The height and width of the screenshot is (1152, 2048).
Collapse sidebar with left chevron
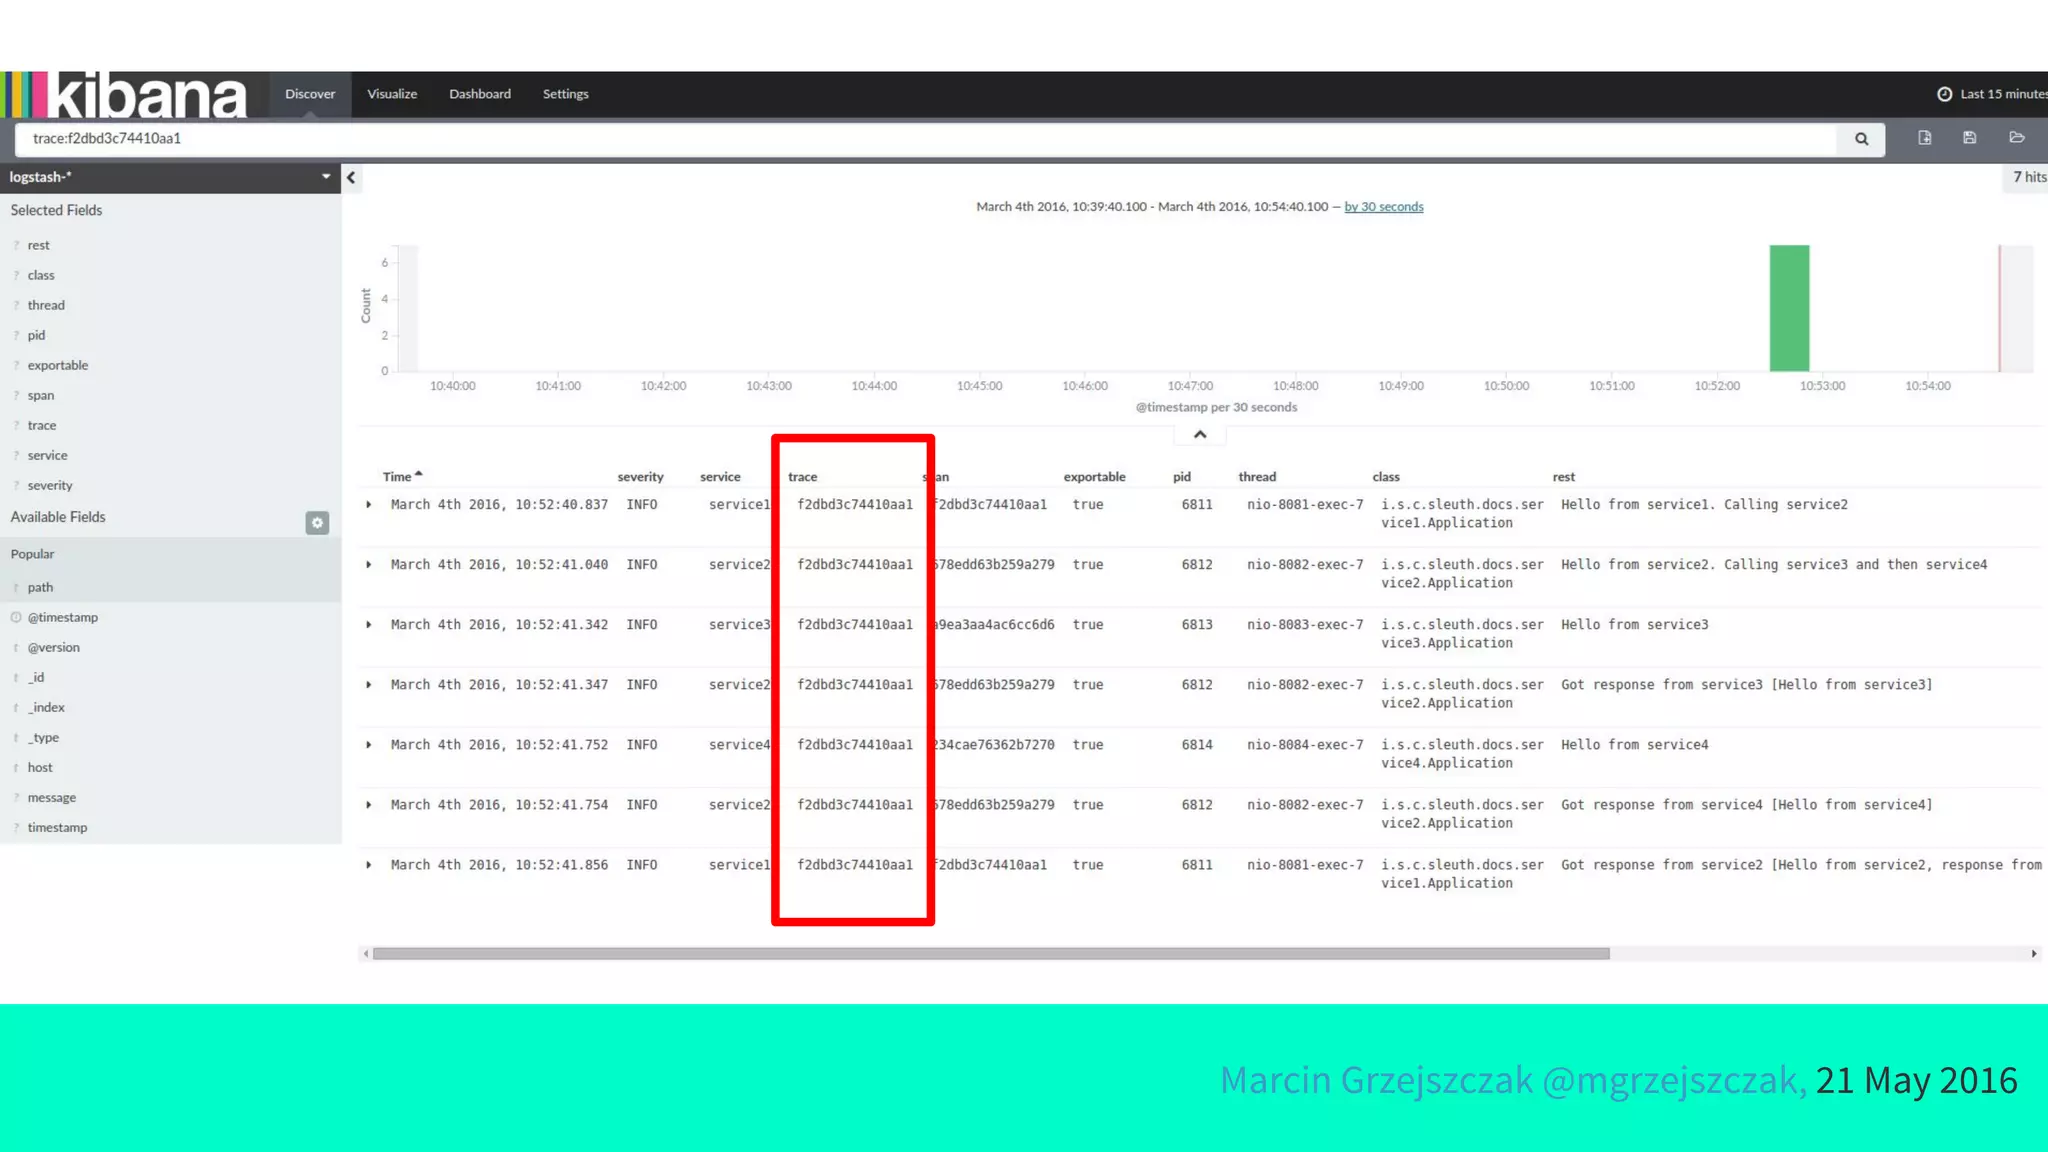[x=351, y=178]
